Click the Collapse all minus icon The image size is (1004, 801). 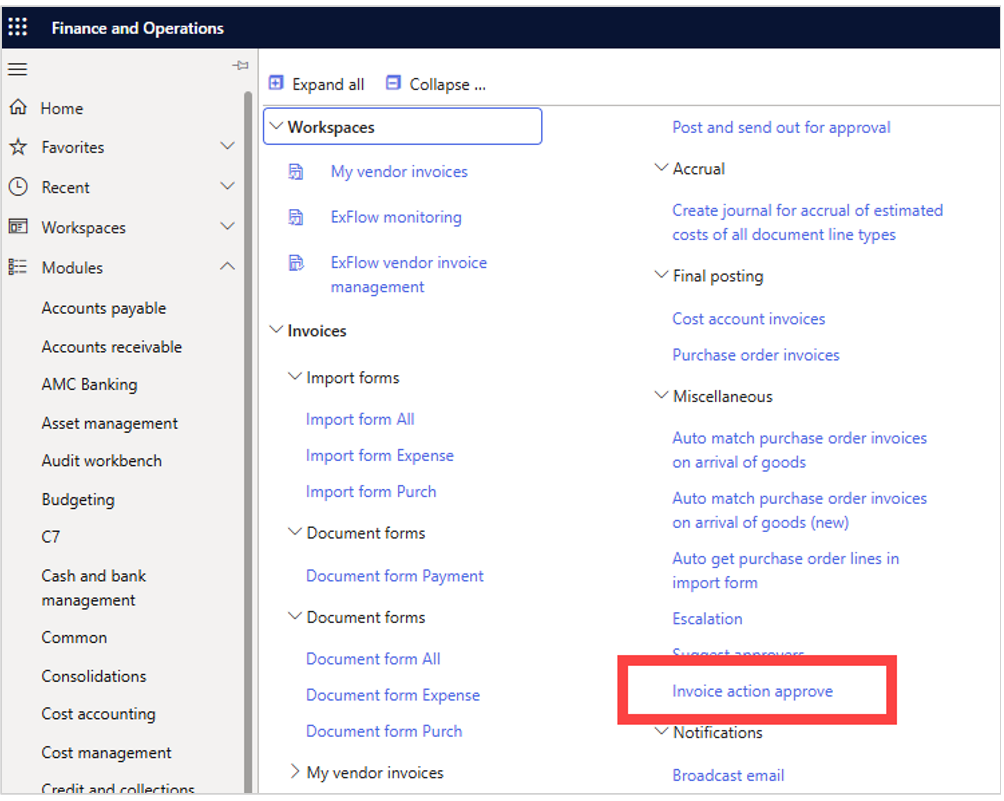pos(393,83)
